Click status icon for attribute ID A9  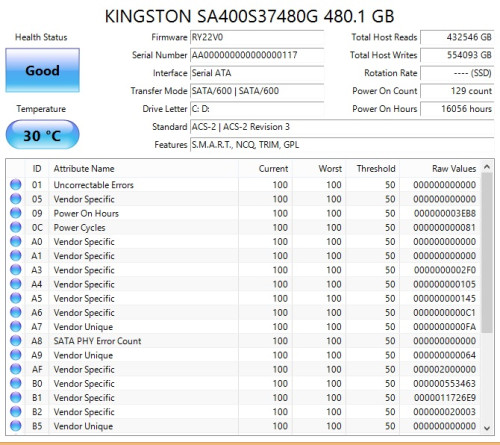coord(16,355)
